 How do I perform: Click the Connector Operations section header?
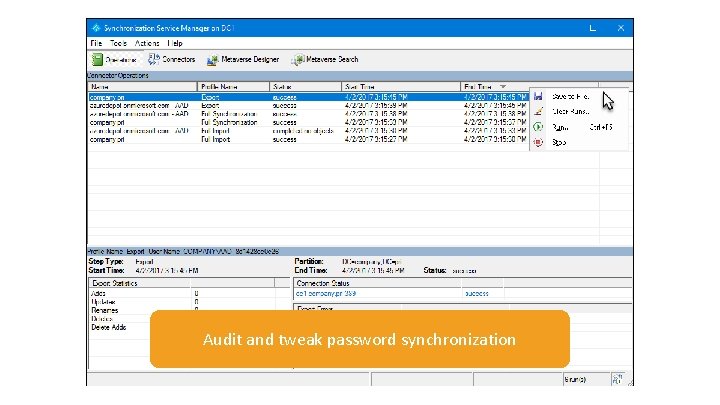[360, 76]
